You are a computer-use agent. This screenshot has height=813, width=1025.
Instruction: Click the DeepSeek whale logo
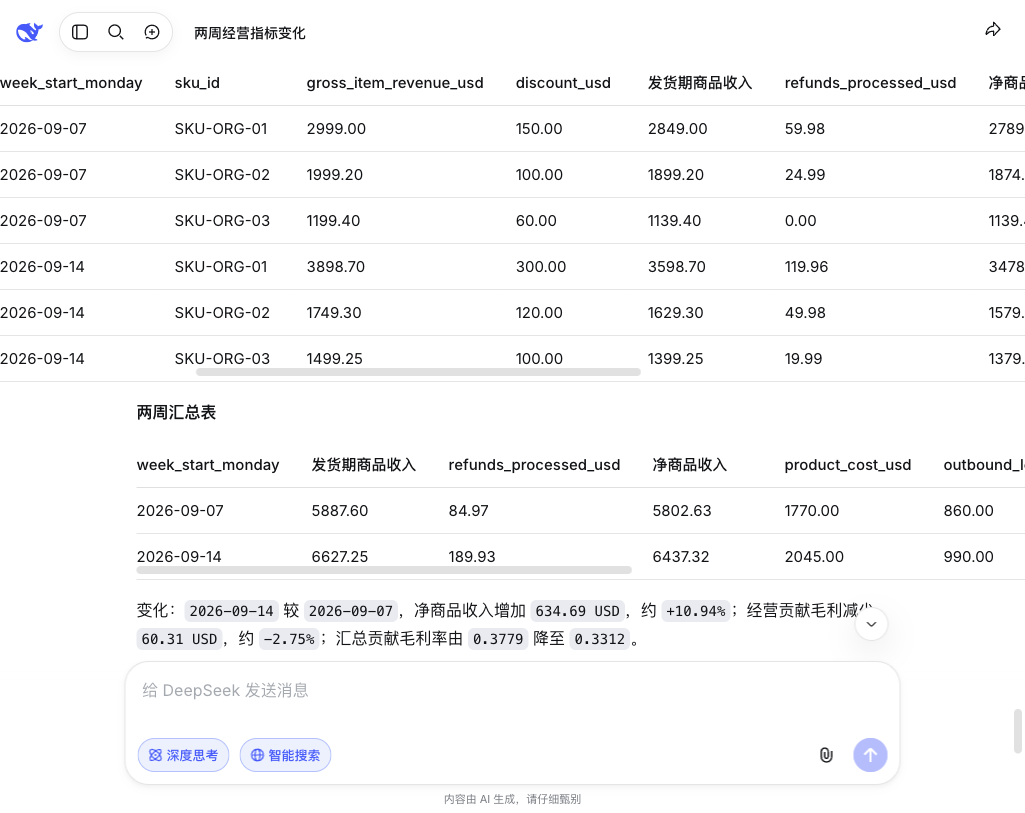(x=29, y=32)
